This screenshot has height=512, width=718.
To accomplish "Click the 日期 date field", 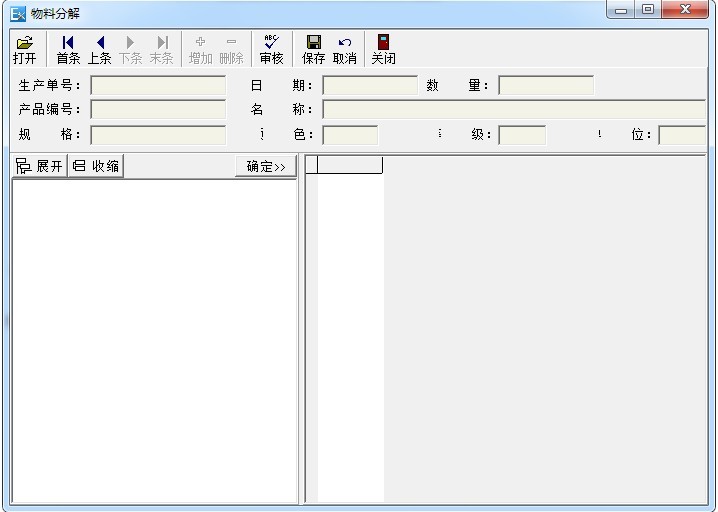I will 370,85.
